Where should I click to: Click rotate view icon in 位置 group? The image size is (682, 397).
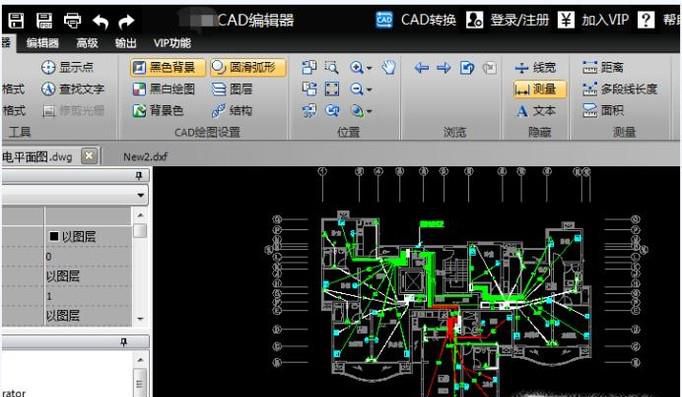(332, 110)
